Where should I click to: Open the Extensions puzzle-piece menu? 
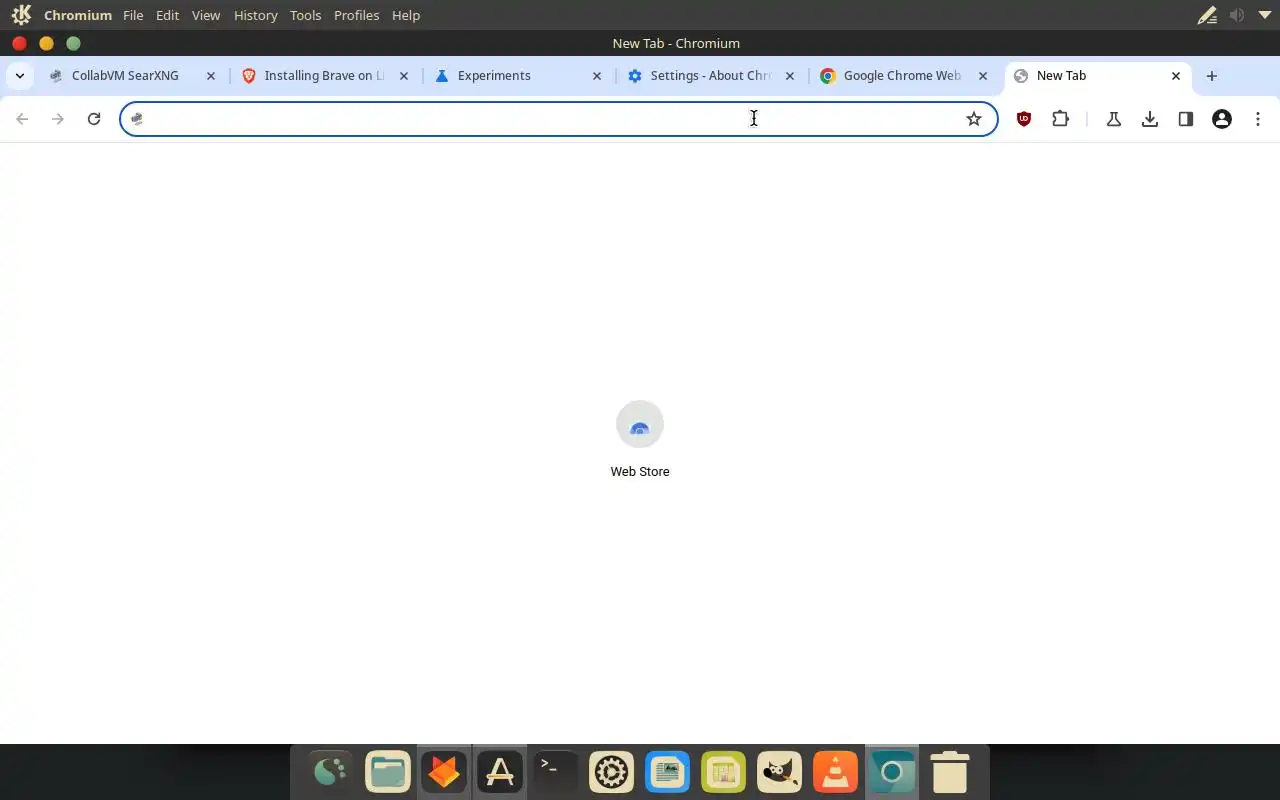pos(1060,119)
